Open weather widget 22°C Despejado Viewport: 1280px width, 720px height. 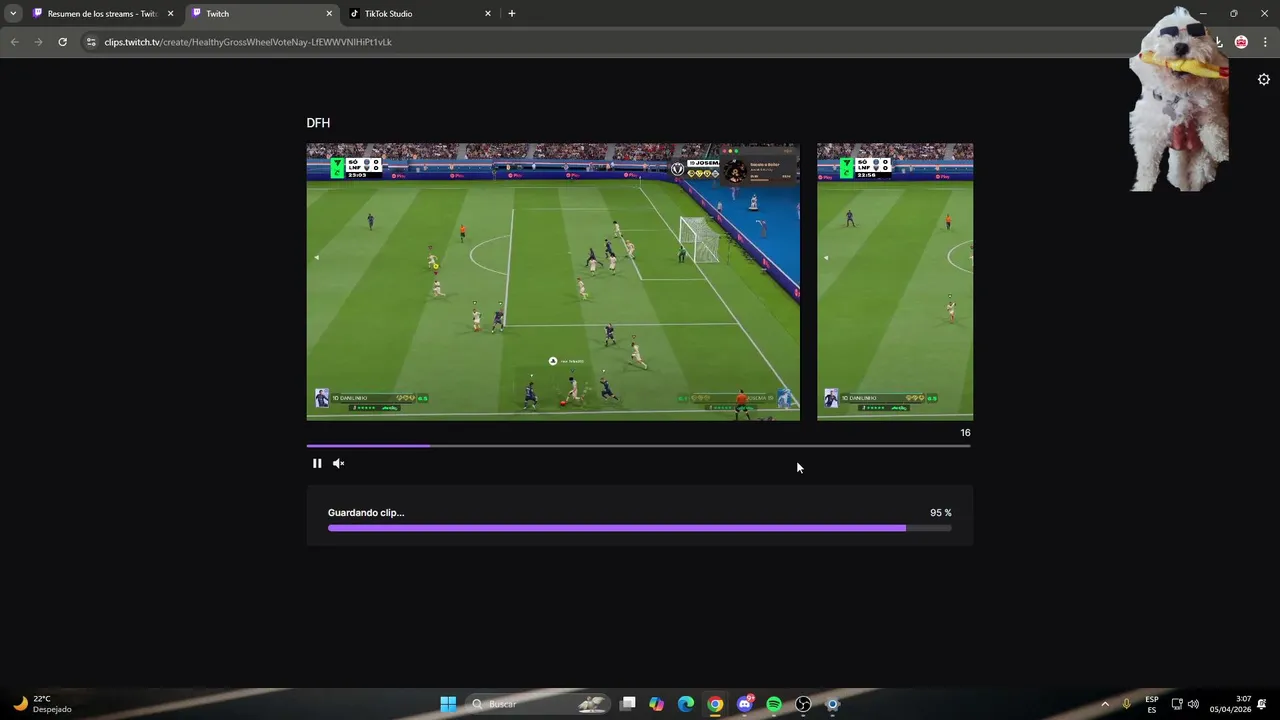pos(42,704)
